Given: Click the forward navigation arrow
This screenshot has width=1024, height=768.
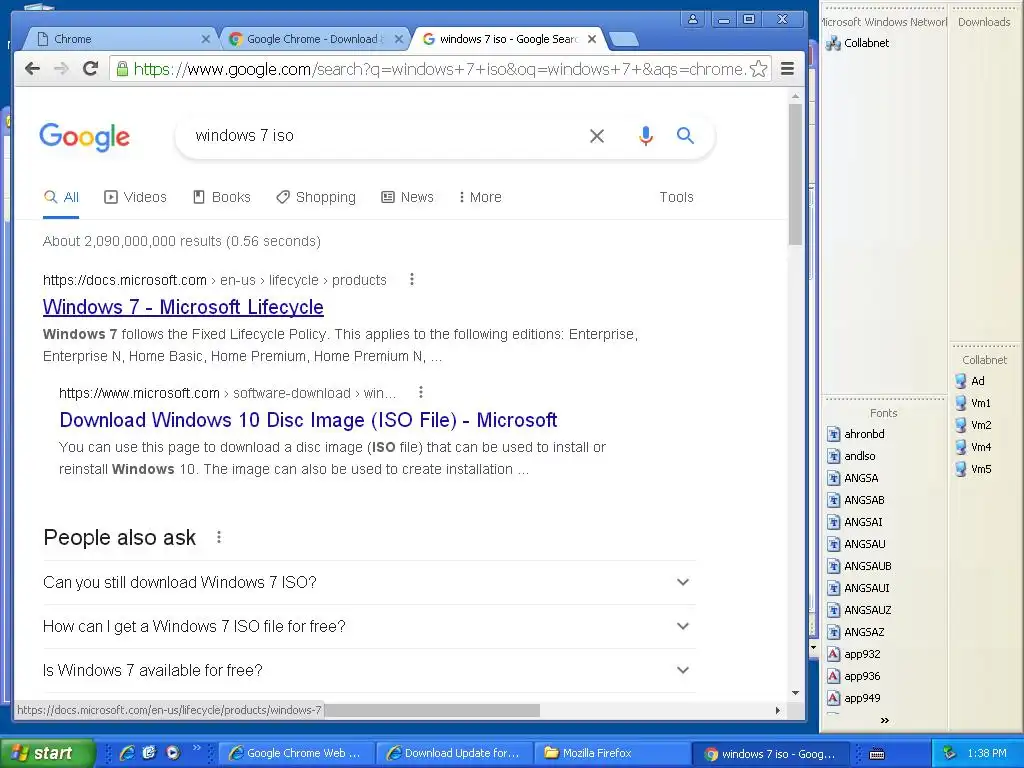Looking at the screenshot, I should tap(61, 68).
